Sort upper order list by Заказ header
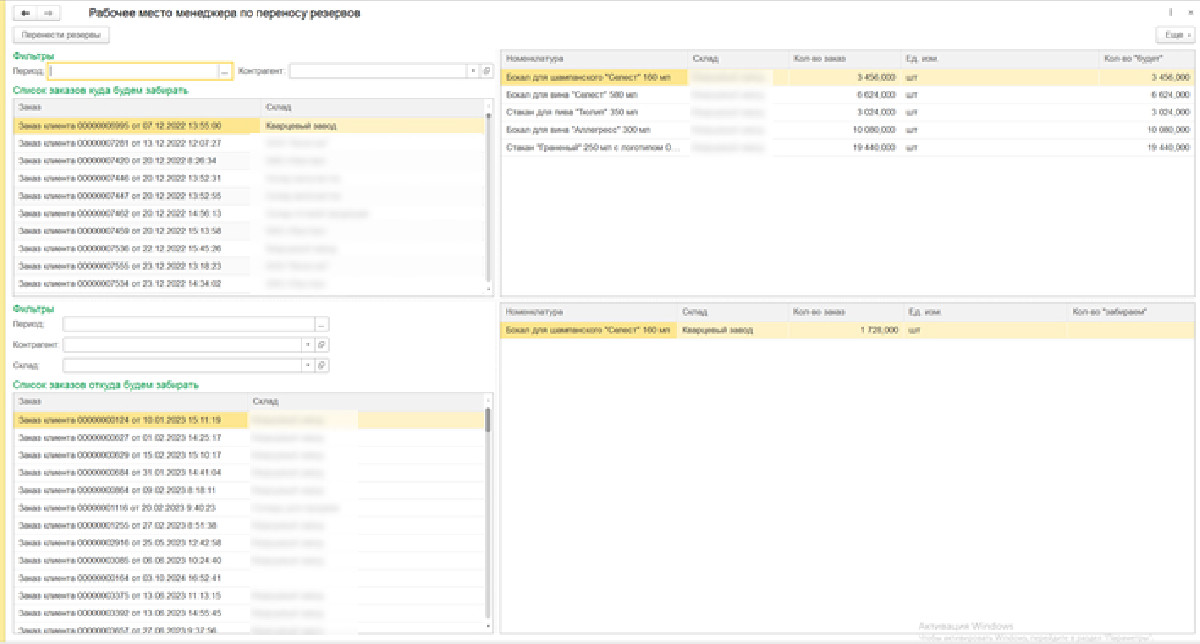Image resolution: width=1200 pixels, height=644 pixels. [x=138, y=106]
